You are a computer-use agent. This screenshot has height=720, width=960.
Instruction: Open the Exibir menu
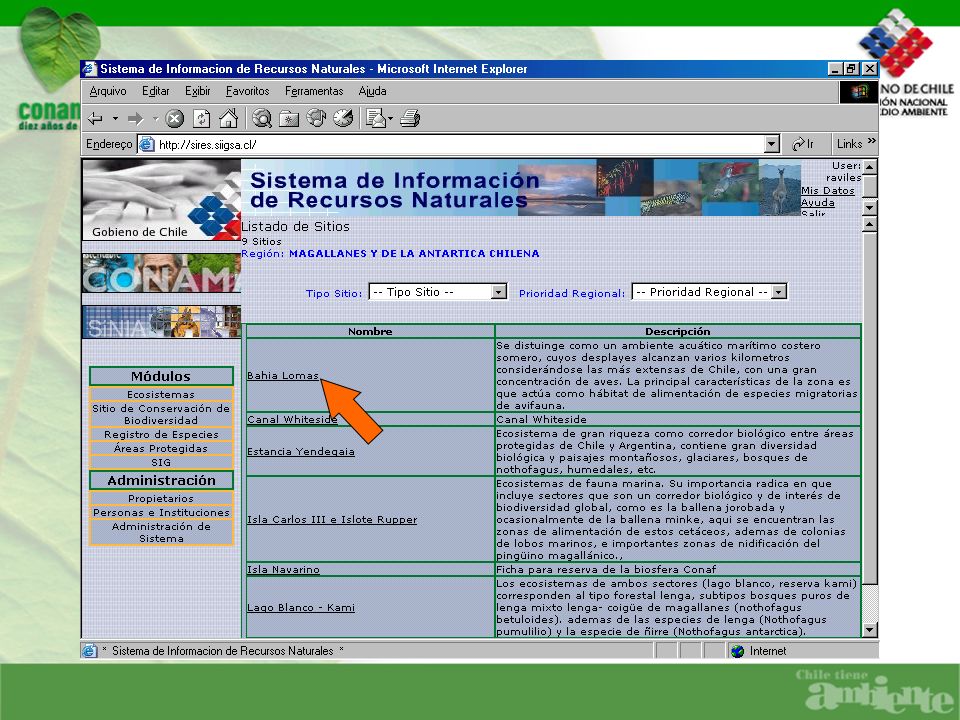[198, 91]
